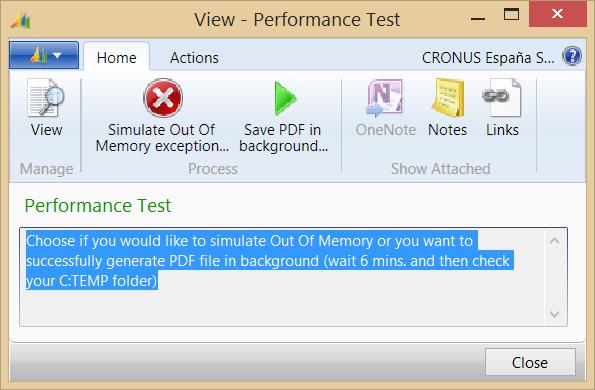Image resolution: width=595 pixels, height=390 pixels.
Task: Click the CRONUS España company name
Action: [x=488, y=58]
